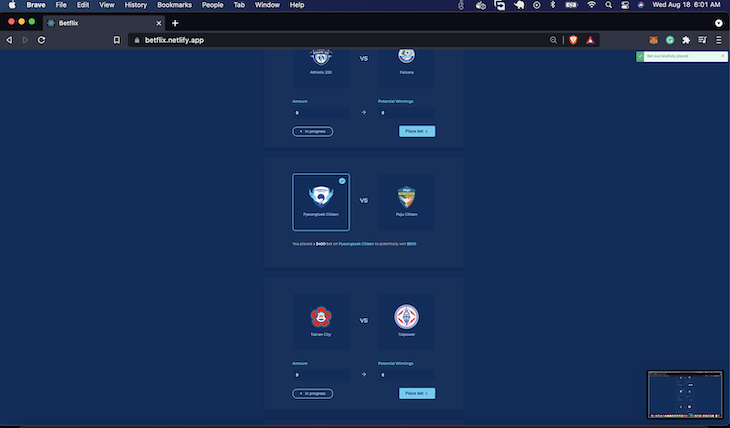The image size is (730, 428).
Task: Open the History menu
Action: [x=135, y=5]
